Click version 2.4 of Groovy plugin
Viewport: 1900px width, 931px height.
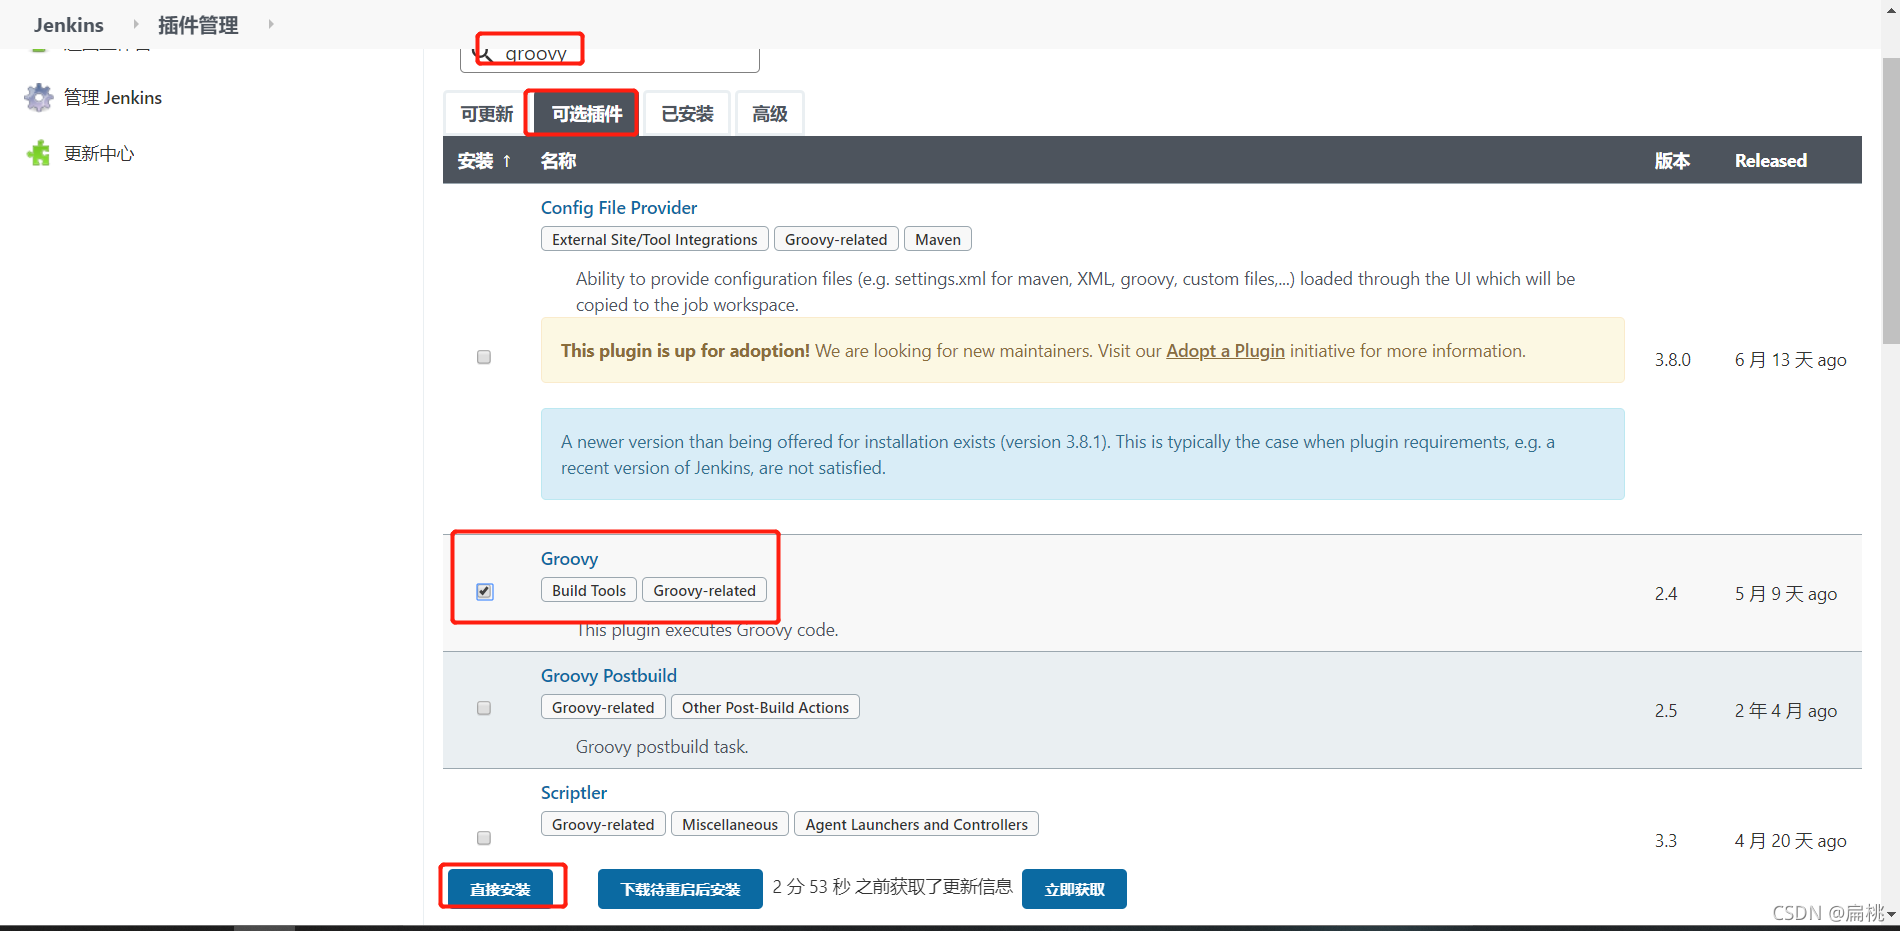pyautogui.click(x=1666, y=594)
